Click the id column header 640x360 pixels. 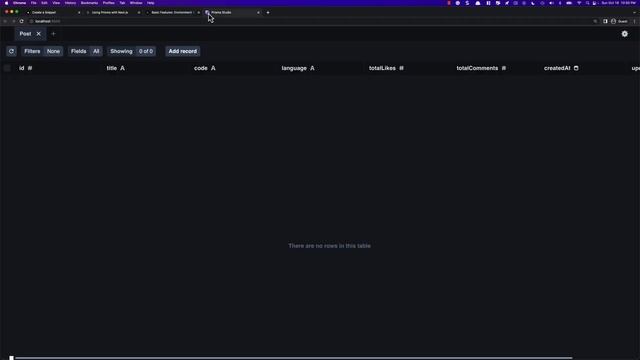pyautogui.click(x=25, y=68)
